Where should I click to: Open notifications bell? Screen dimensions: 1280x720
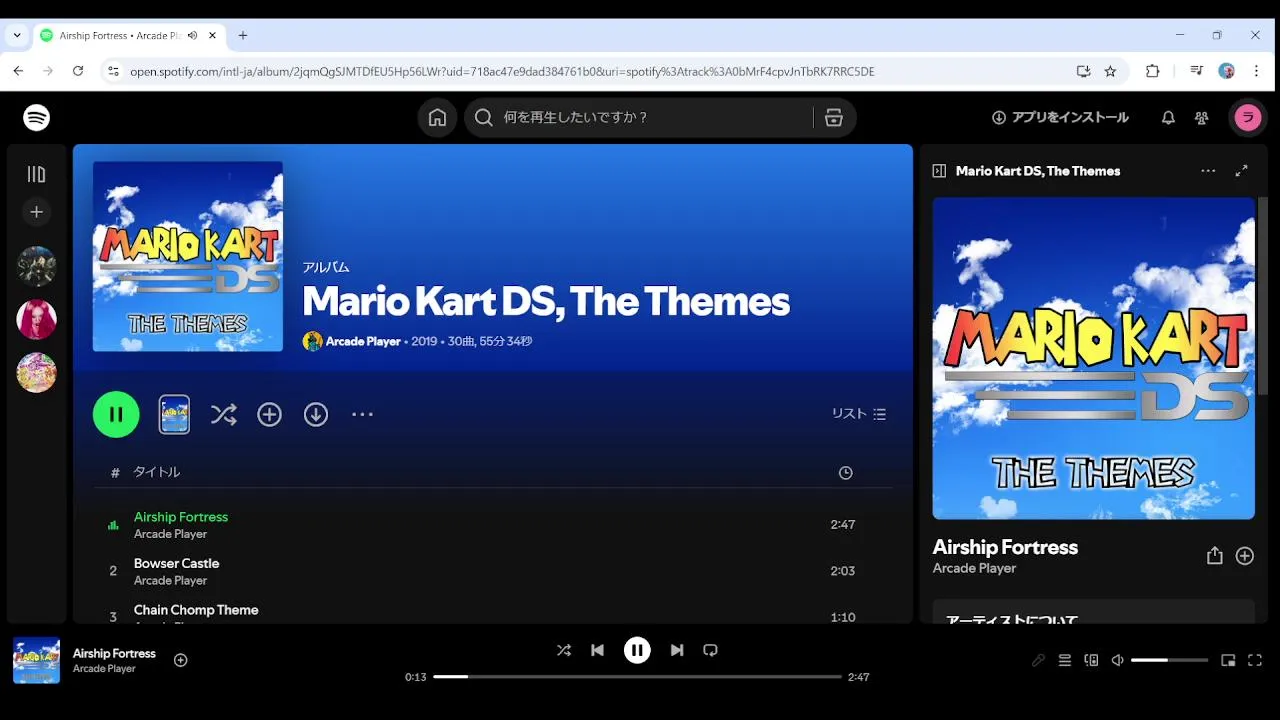coord(1168,117)
